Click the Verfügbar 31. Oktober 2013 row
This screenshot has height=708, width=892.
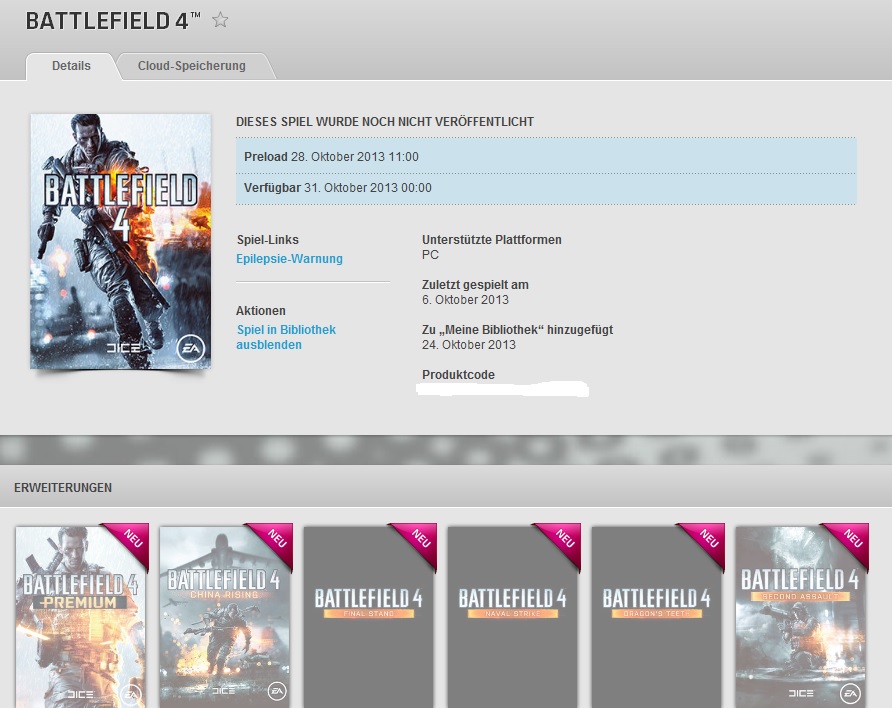point(546,188)
